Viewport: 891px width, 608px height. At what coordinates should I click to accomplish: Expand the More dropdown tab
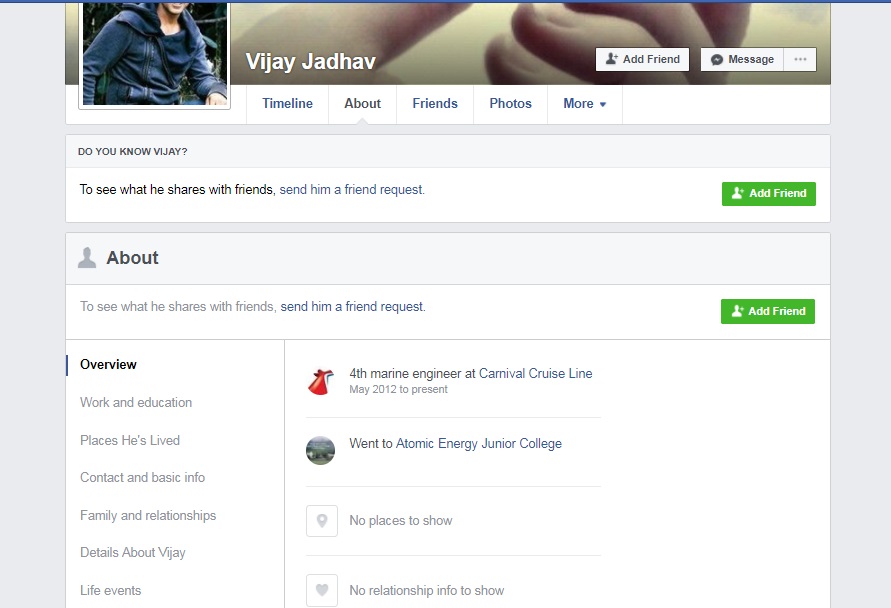coord(585,104)
